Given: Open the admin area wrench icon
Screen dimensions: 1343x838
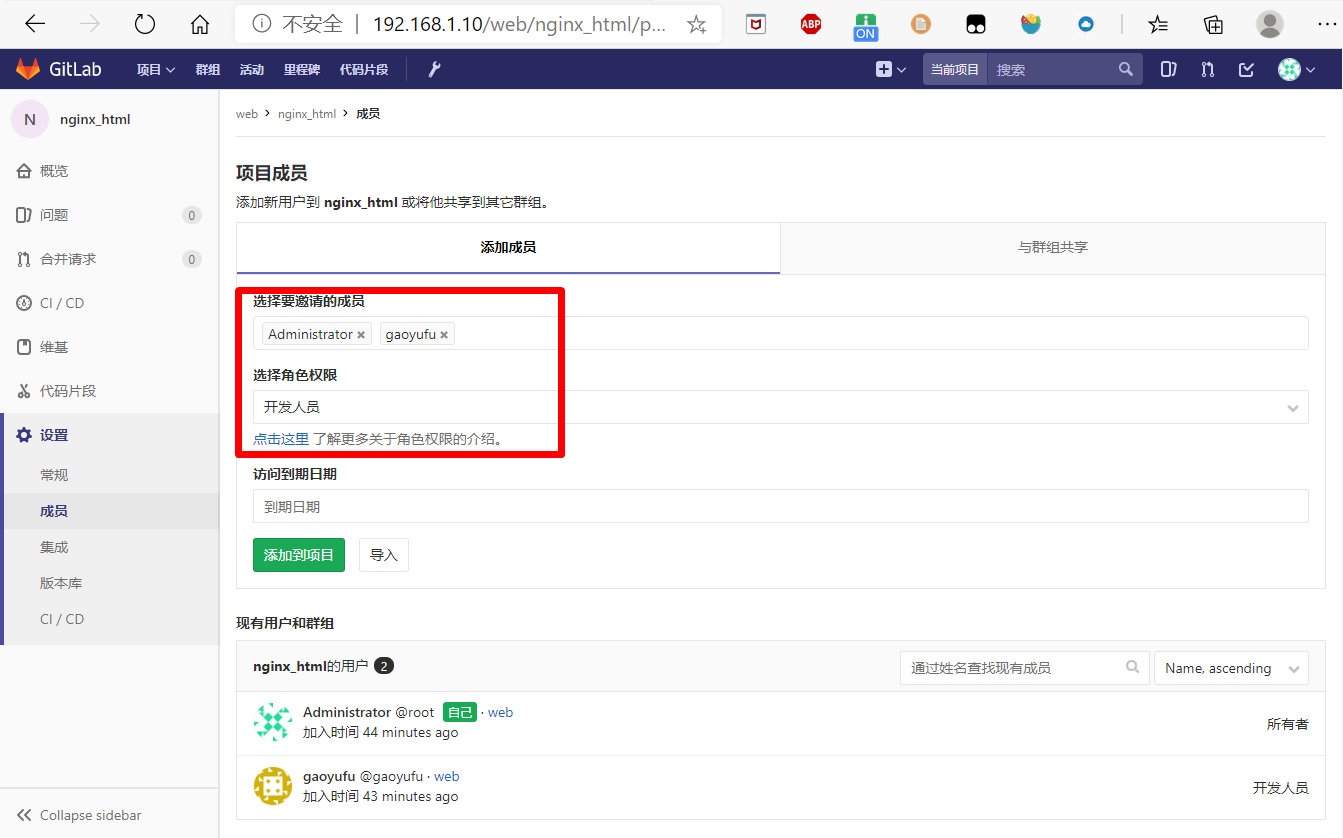Looking at the screenshot, I should coord(433,69).
